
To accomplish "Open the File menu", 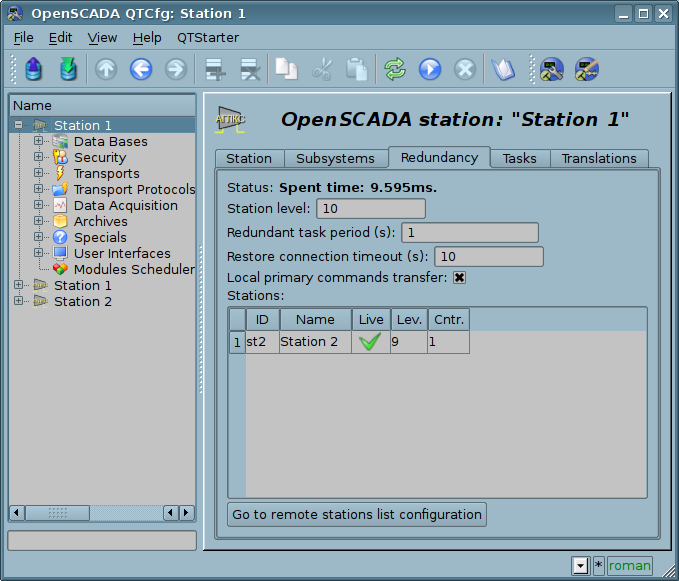I will pos(23,38).
